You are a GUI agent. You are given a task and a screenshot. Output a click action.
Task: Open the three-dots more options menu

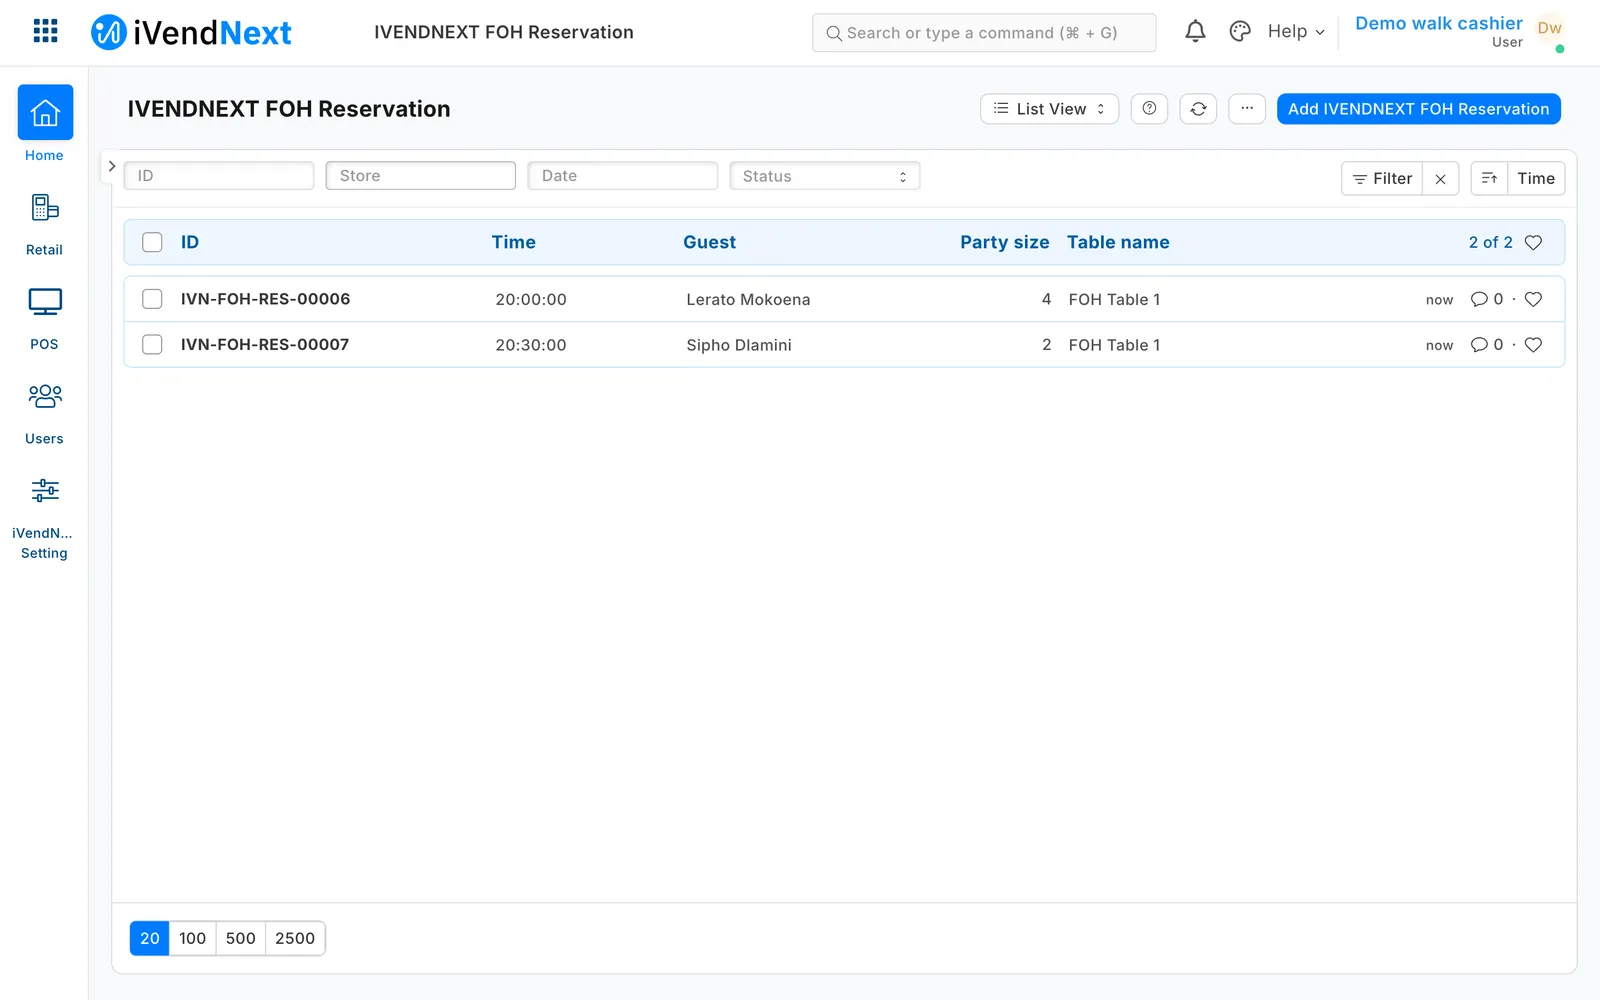coord(1247,109)
